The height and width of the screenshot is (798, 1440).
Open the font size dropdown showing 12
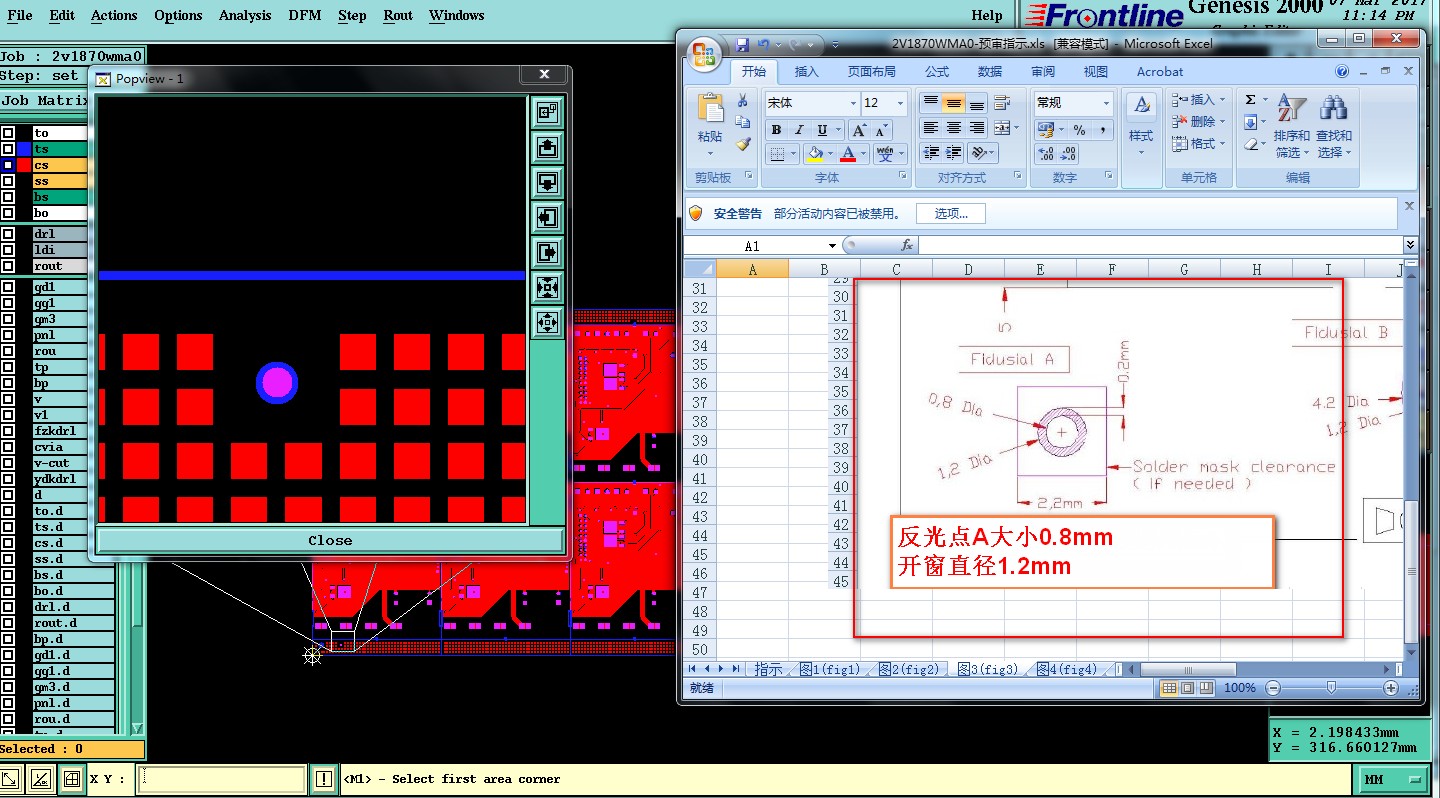900,103
